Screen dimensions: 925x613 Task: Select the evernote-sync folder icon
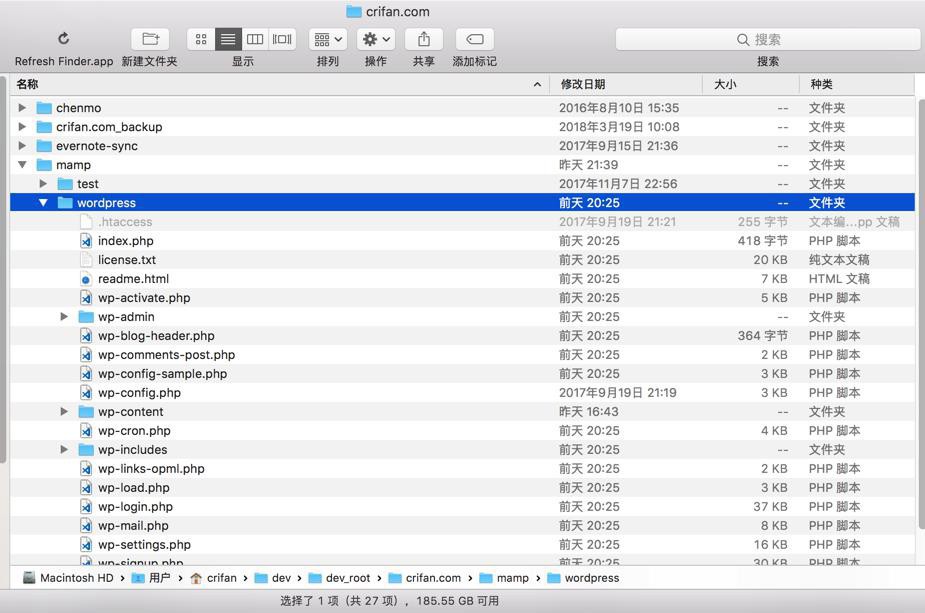(x=44, y=146)
